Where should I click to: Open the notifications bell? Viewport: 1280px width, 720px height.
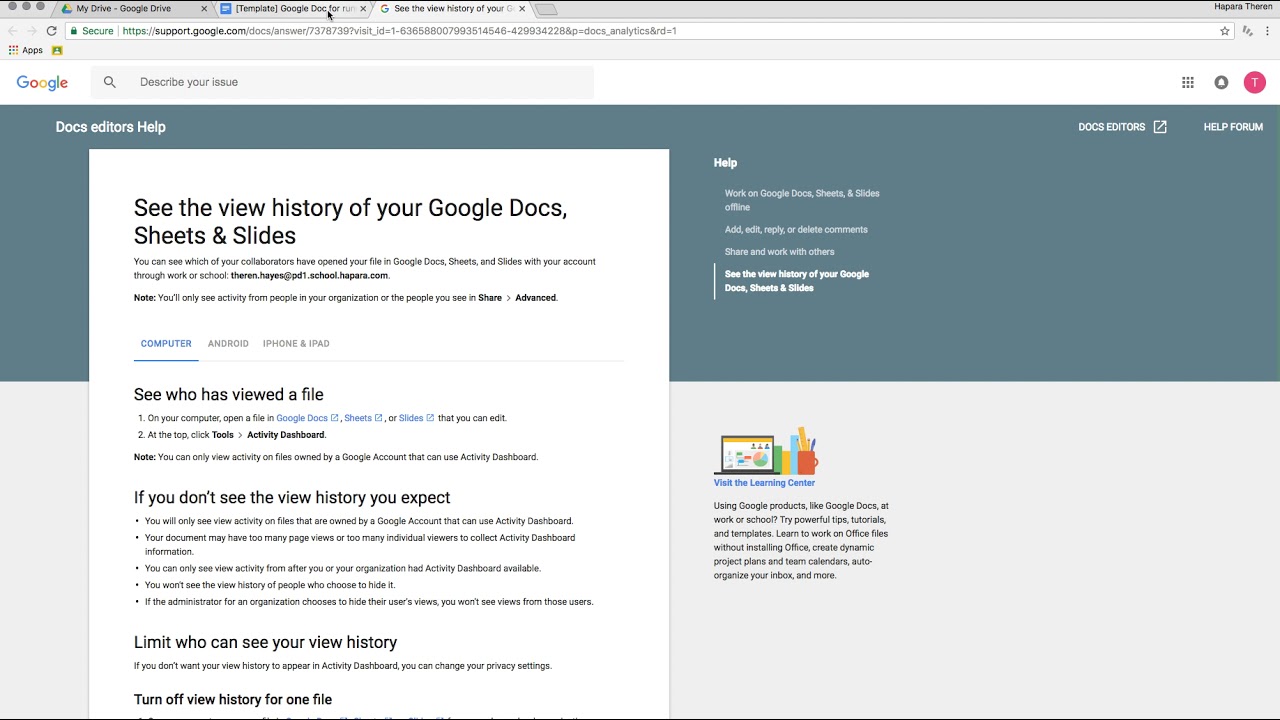1221,83
